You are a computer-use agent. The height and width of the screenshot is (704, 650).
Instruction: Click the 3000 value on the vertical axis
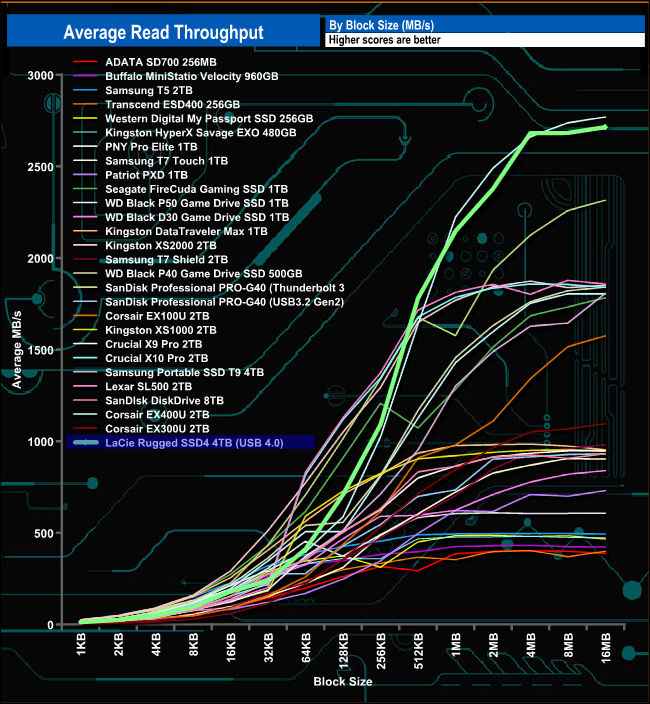[x=40, y=75]
